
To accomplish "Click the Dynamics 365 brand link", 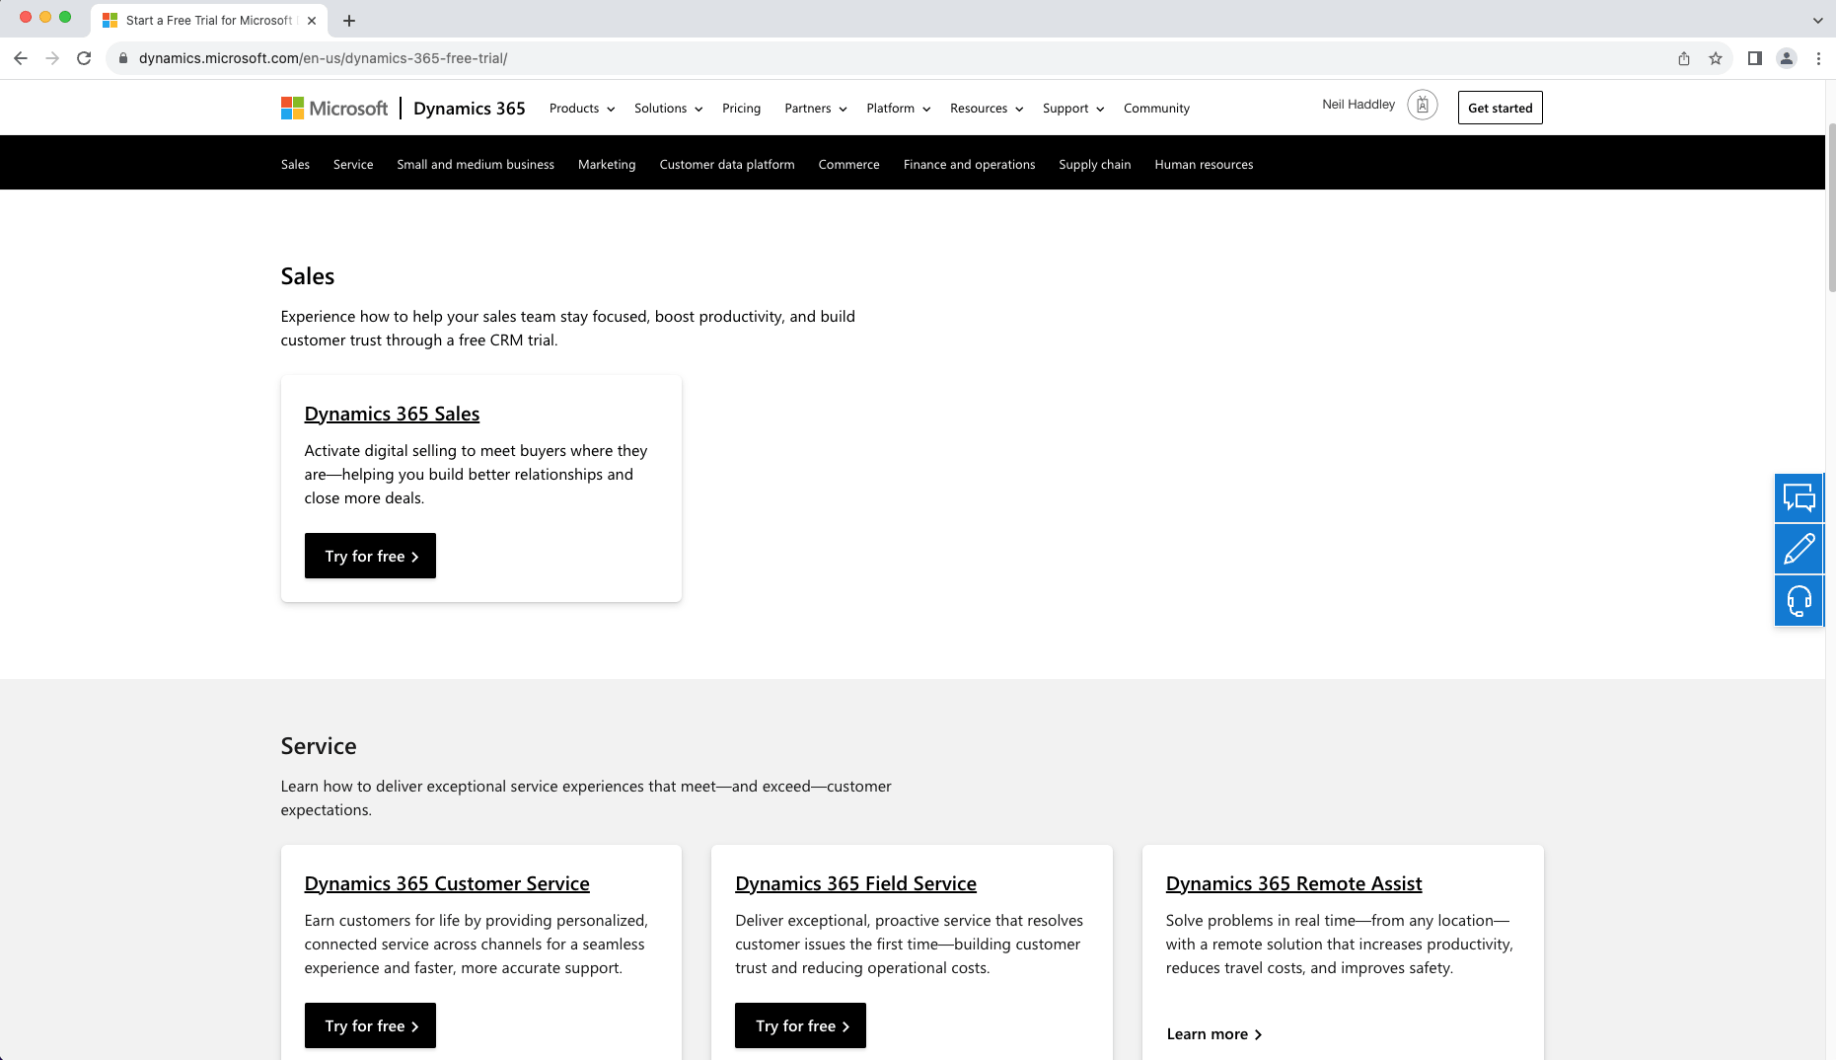I will pos(469,108).
